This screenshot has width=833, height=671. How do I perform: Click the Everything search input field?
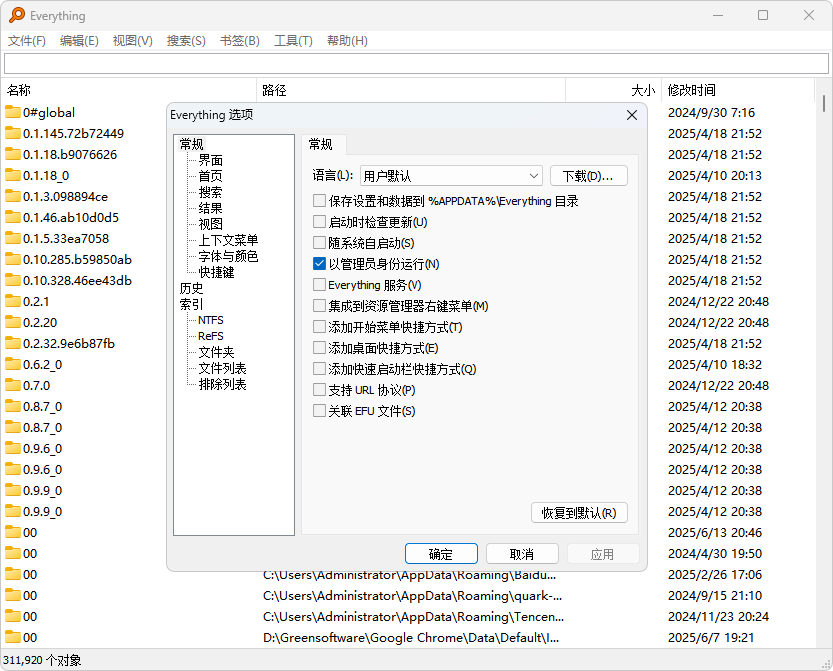tap(416, 63)
